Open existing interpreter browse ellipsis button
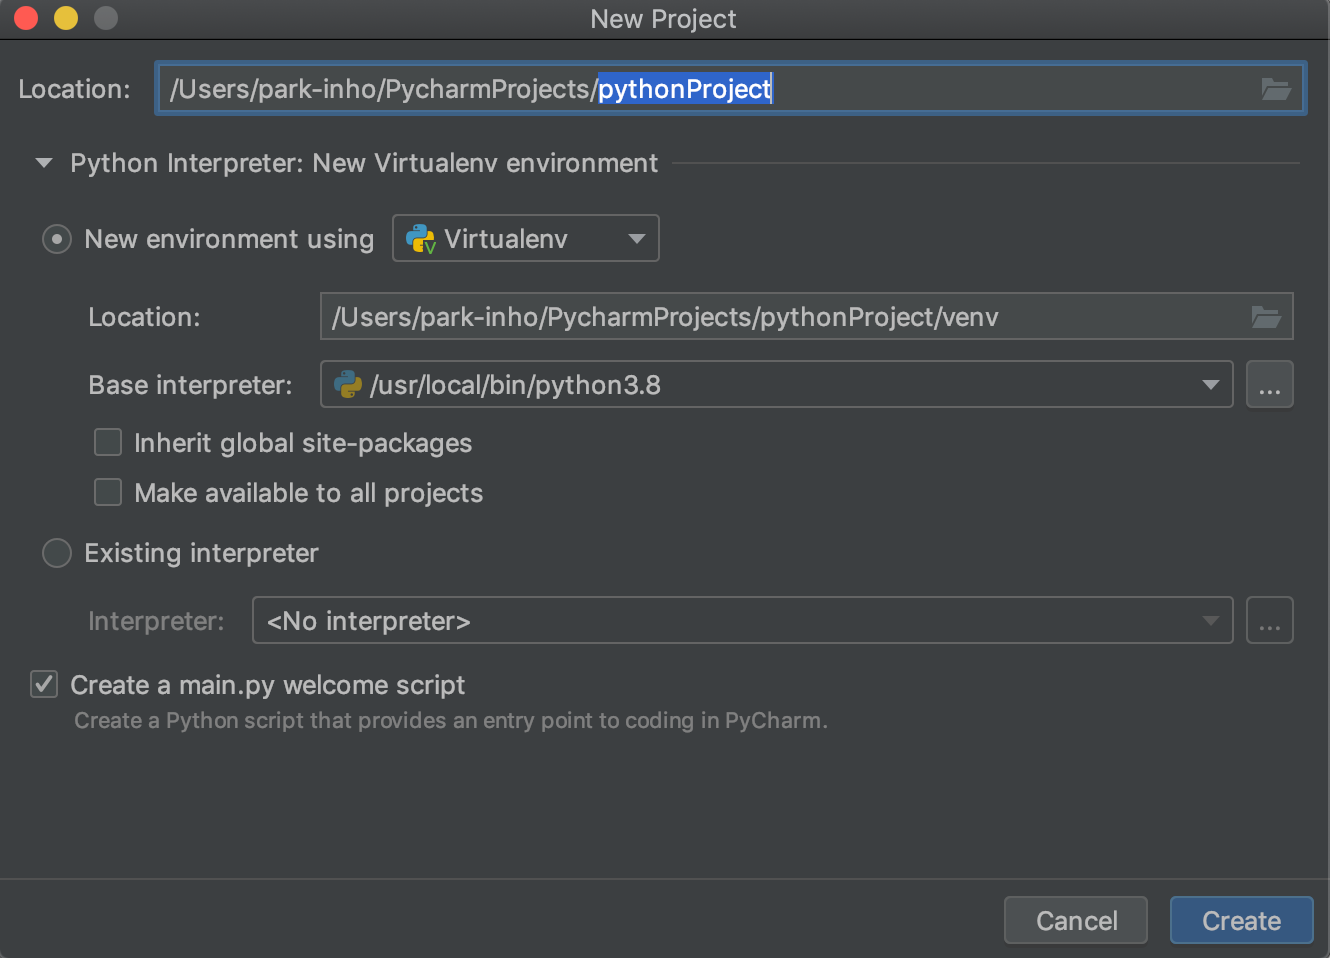 coord(1270,621)
